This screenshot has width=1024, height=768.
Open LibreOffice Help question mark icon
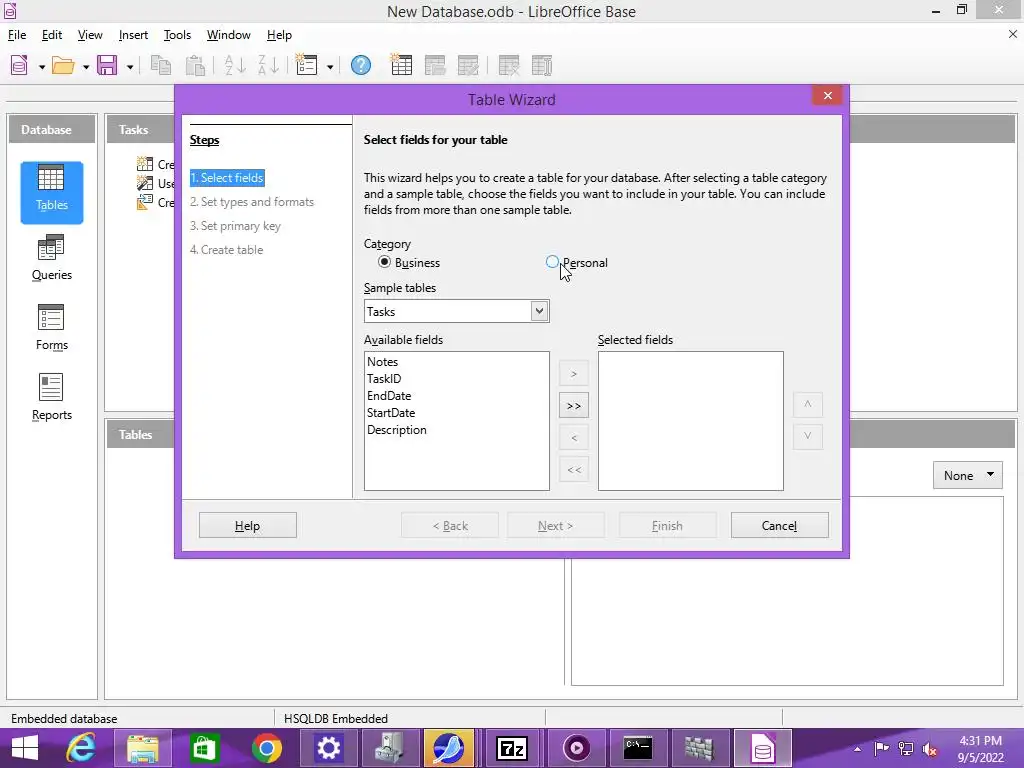point(360,65)
